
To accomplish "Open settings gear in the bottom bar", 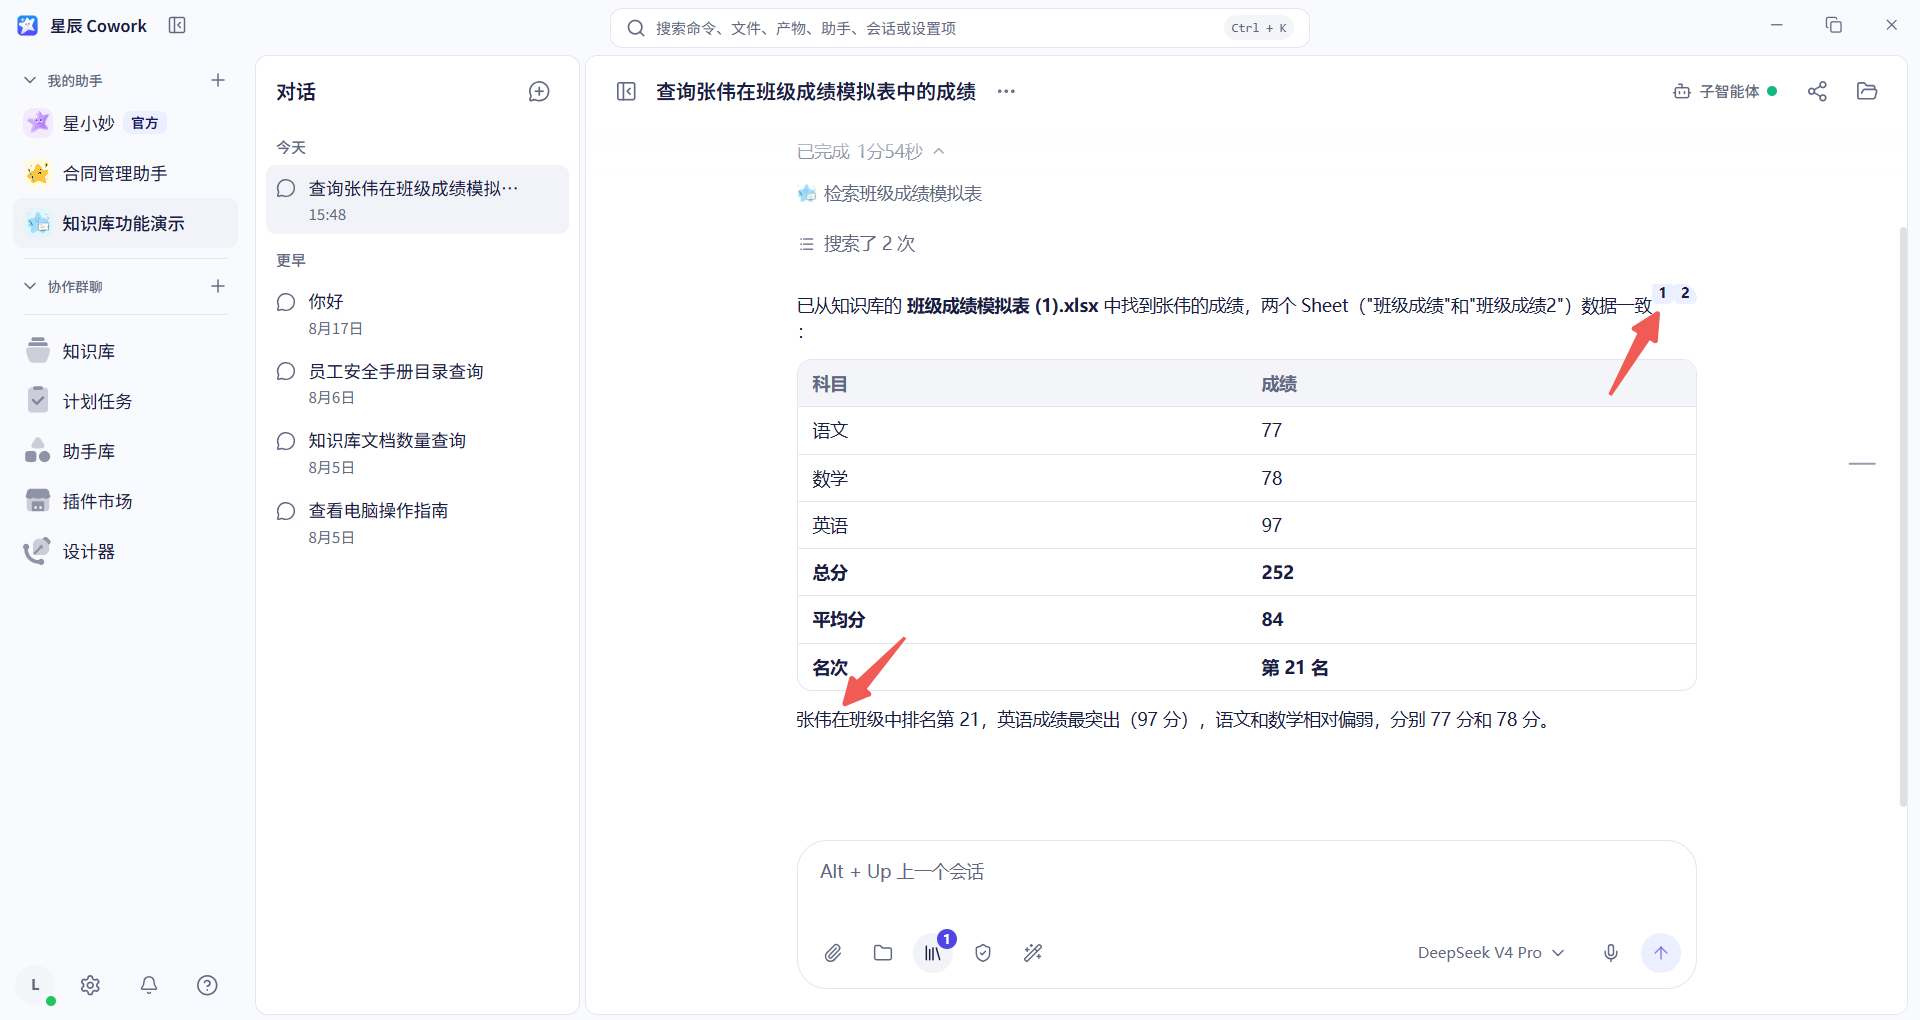I will [90, 985].
